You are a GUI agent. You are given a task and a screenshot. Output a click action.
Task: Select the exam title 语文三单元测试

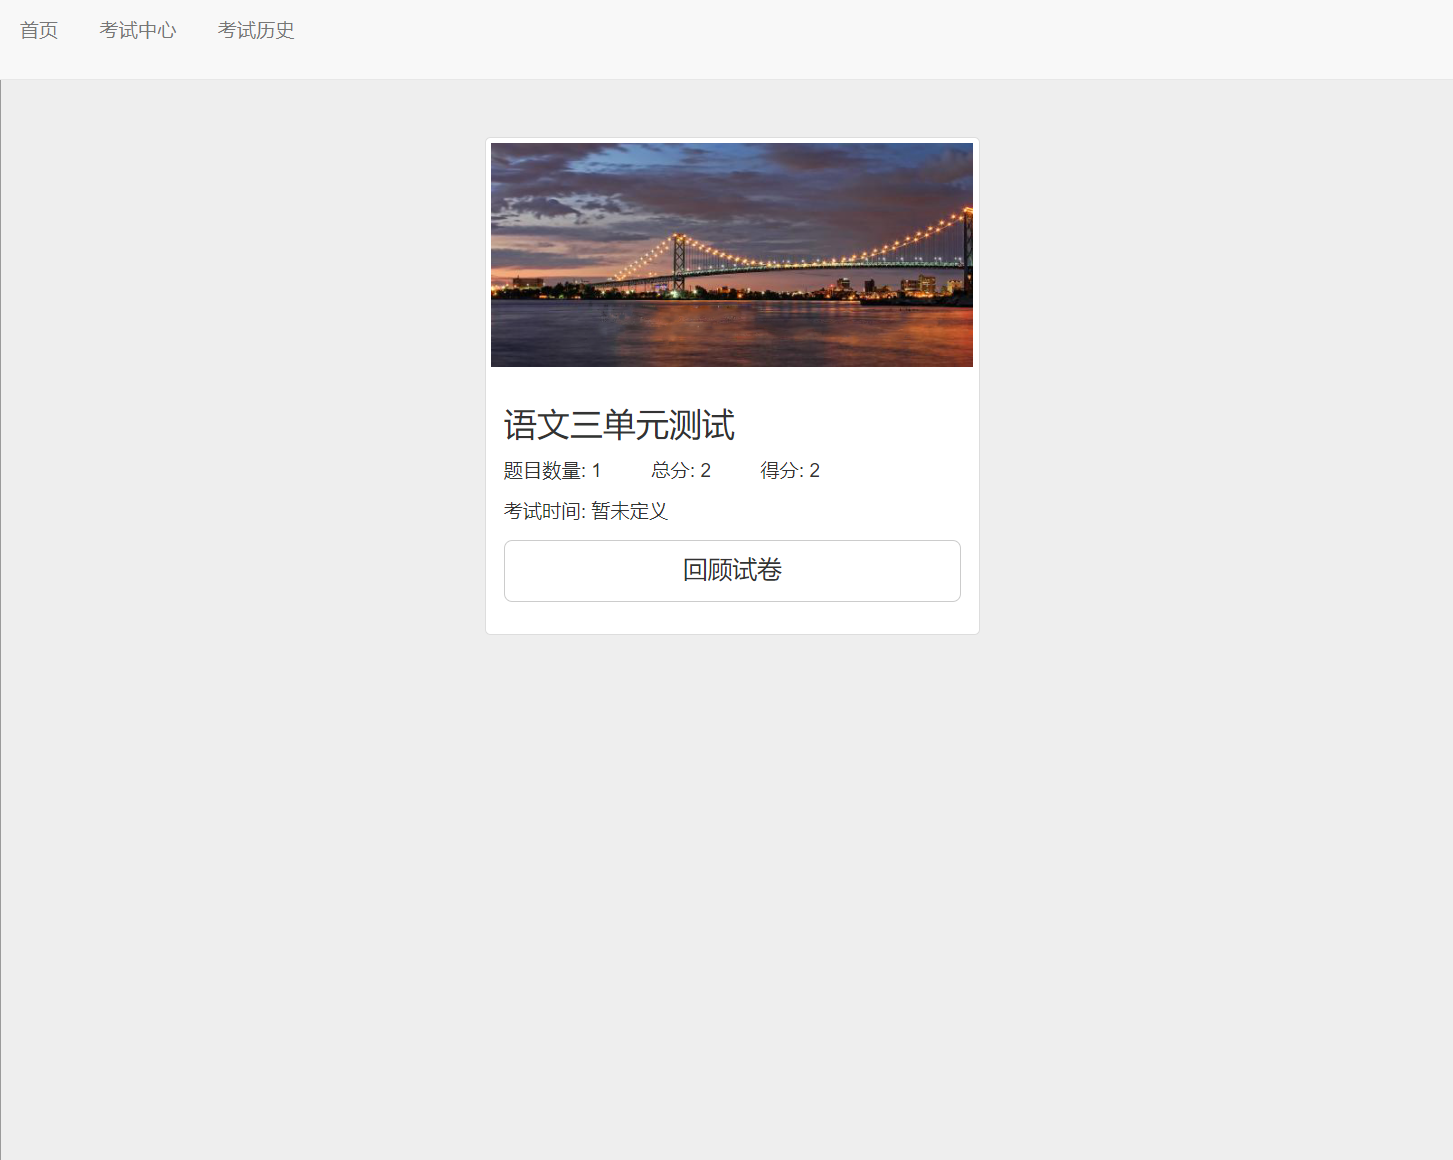click(x=619, y=425)
